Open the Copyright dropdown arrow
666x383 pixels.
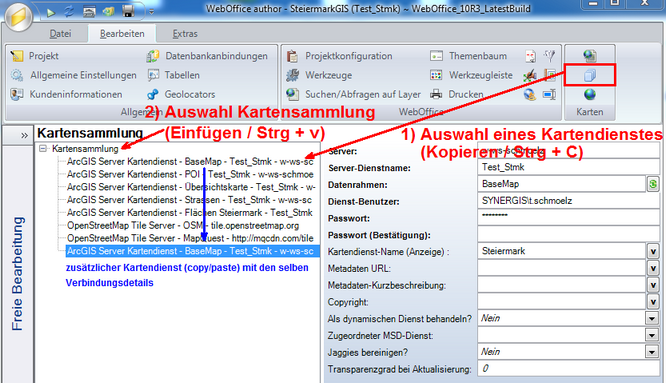click(653, 301)
